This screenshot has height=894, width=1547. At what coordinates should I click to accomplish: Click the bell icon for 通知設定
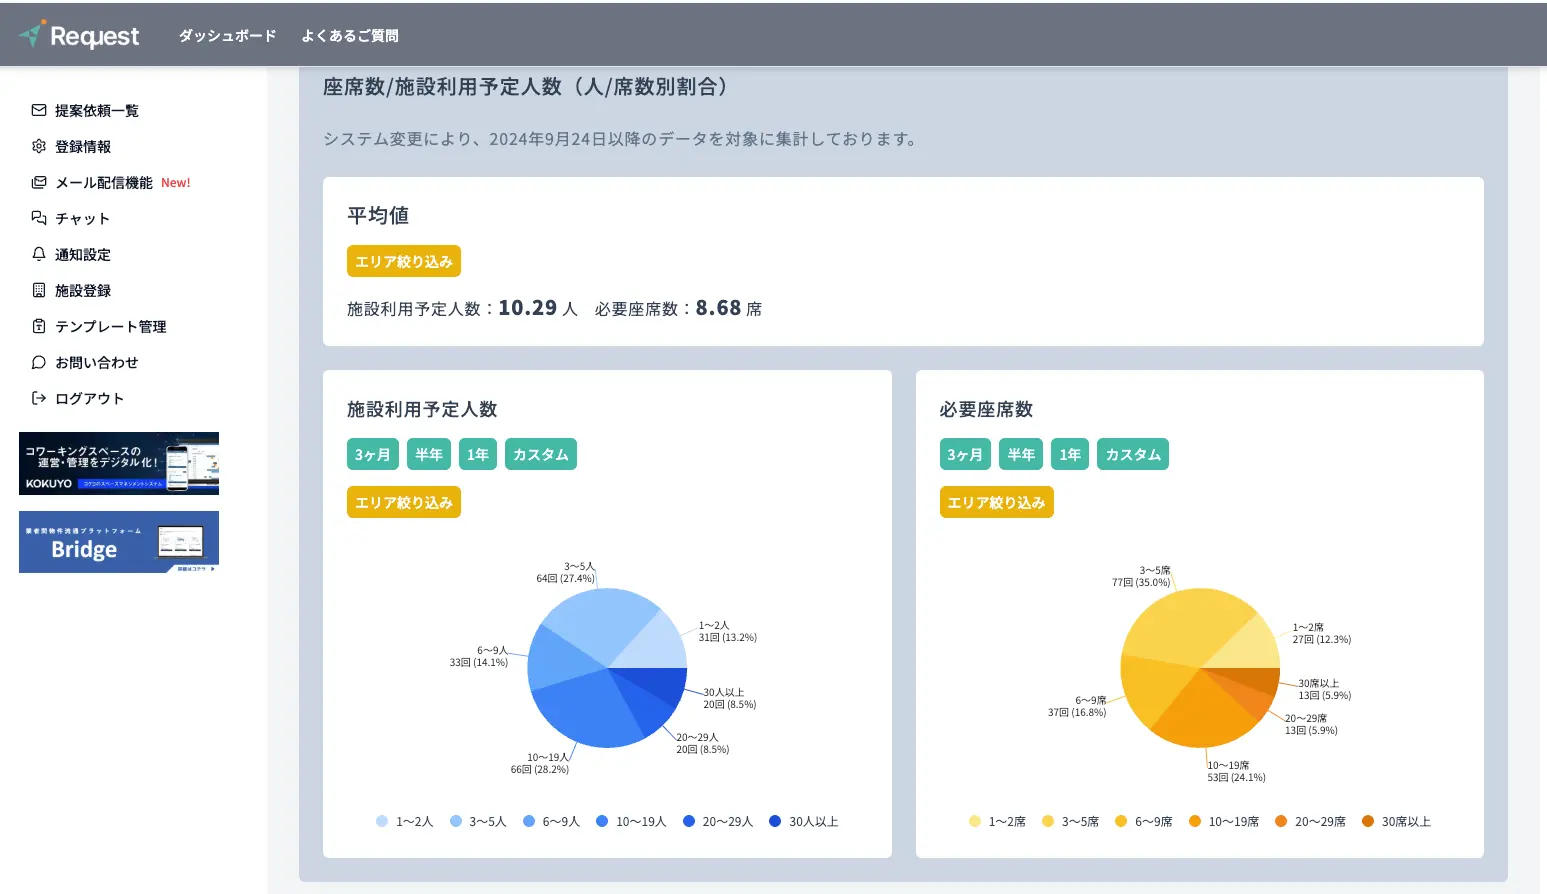point(39,254)
